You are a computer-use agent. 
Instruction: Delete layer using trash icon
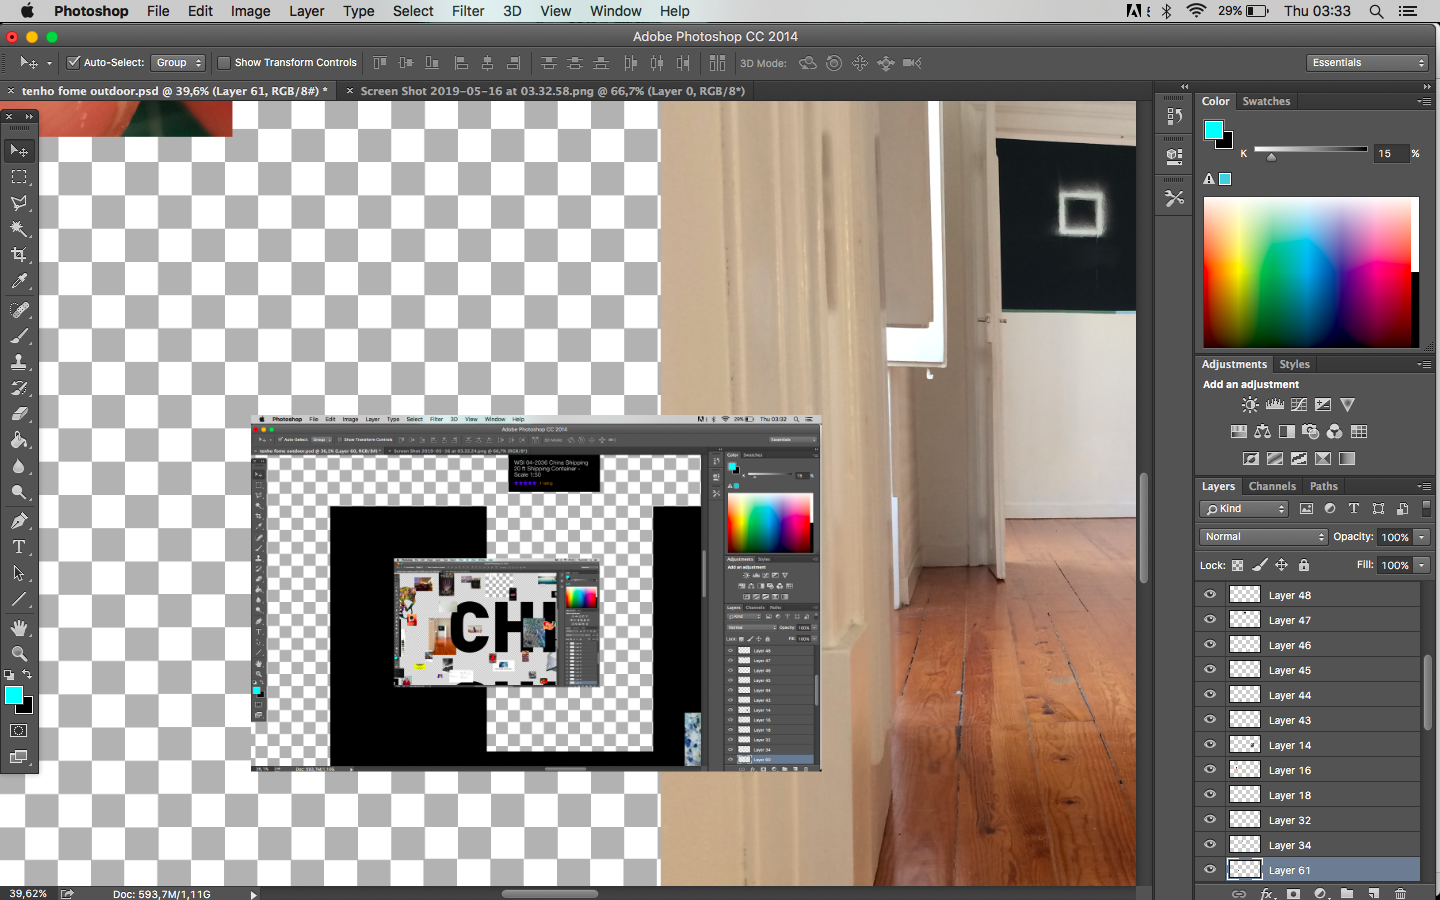click(1400, 893)
